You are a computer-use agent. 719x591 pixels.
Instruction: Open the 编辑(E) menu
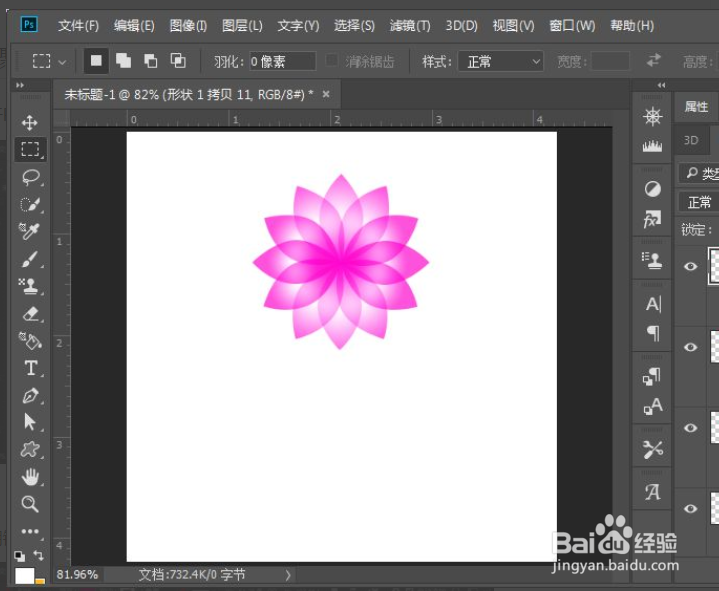click(134, 25)
